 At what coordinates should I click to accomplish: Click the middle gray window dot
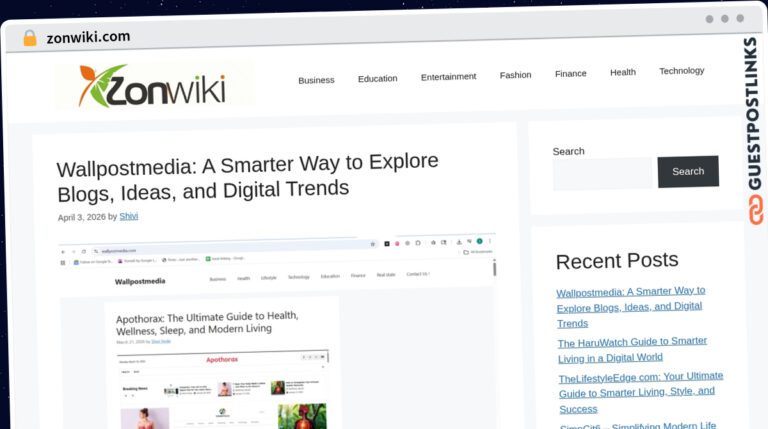[x=725, y=19]
